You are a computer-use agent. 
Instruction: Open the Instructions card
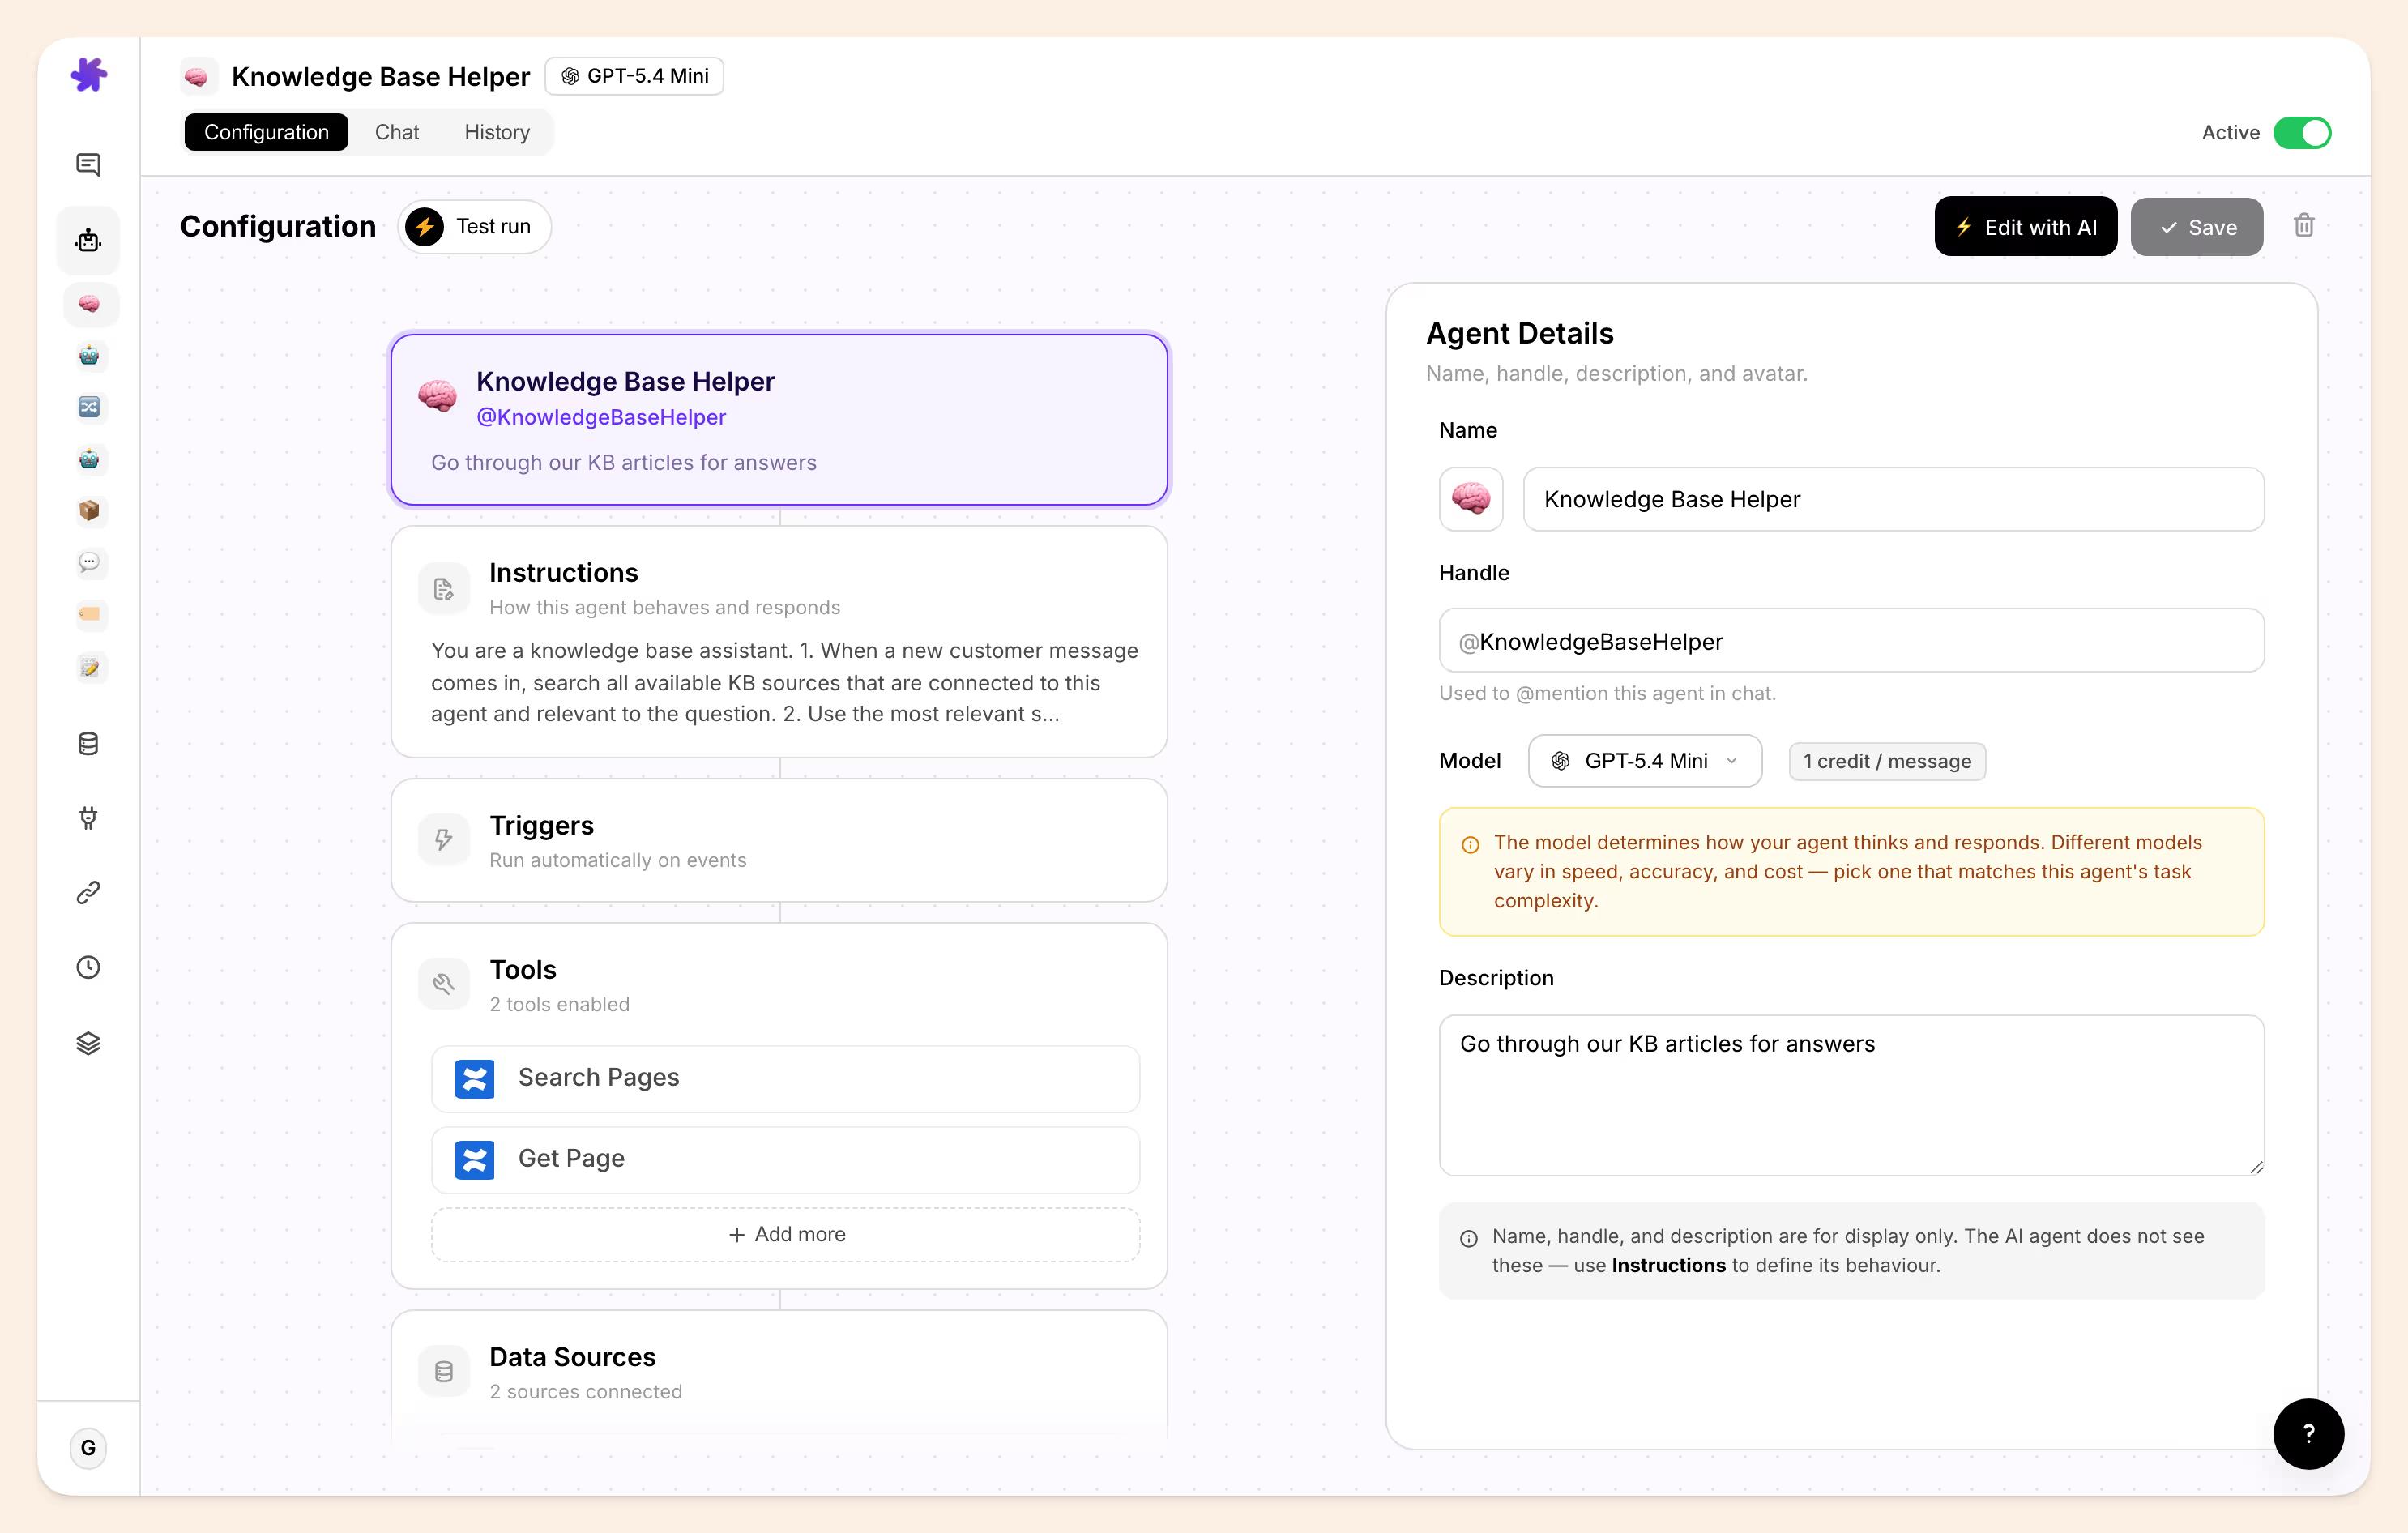tap(779, 642)
